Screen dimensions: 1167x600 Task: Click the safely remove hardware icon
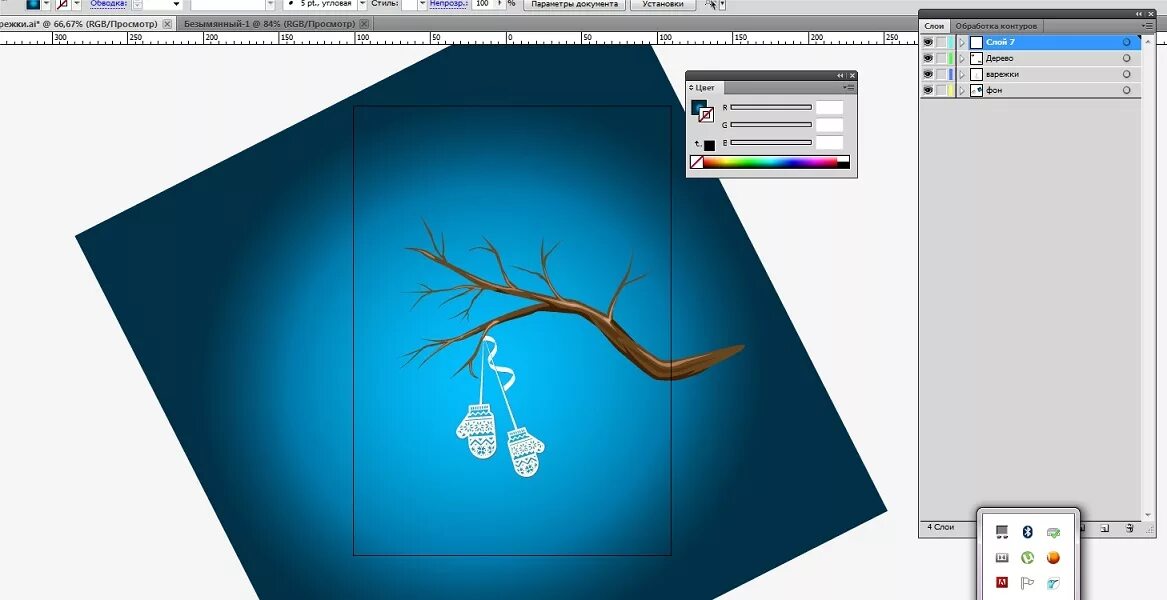tap(1052, 532)
